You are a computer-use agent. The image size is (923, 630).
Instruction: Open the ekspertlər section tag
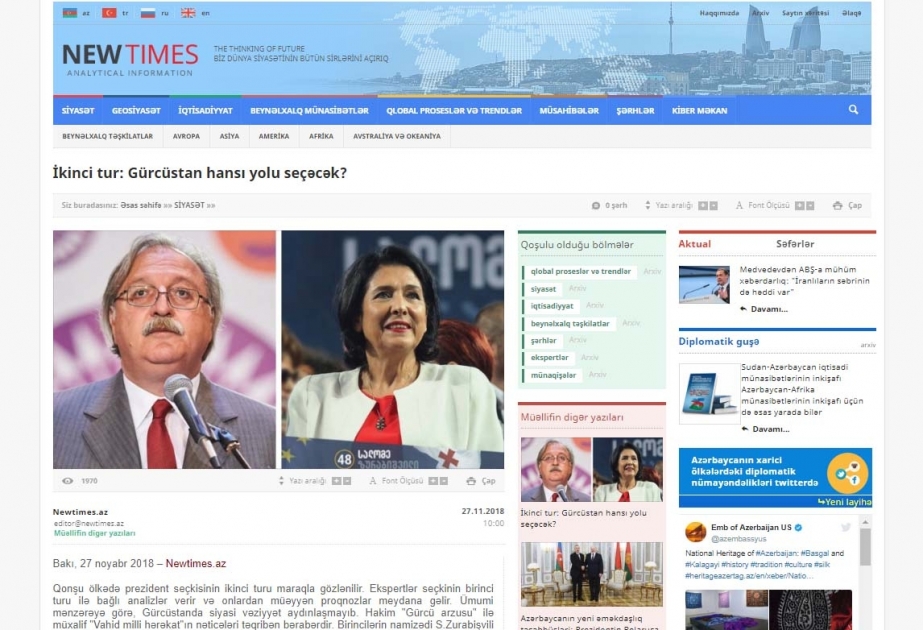[x=549, y=357]
